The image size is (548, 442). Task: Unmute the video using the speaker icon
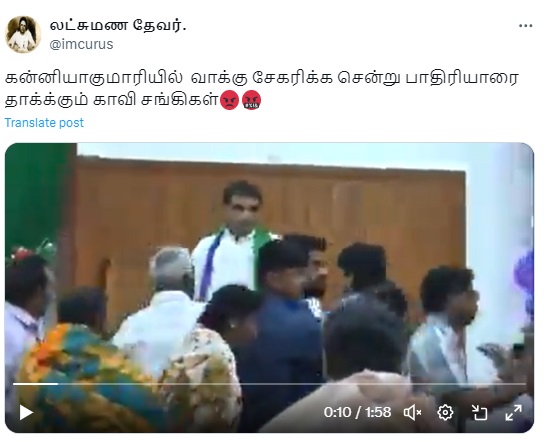click(412, 413)
